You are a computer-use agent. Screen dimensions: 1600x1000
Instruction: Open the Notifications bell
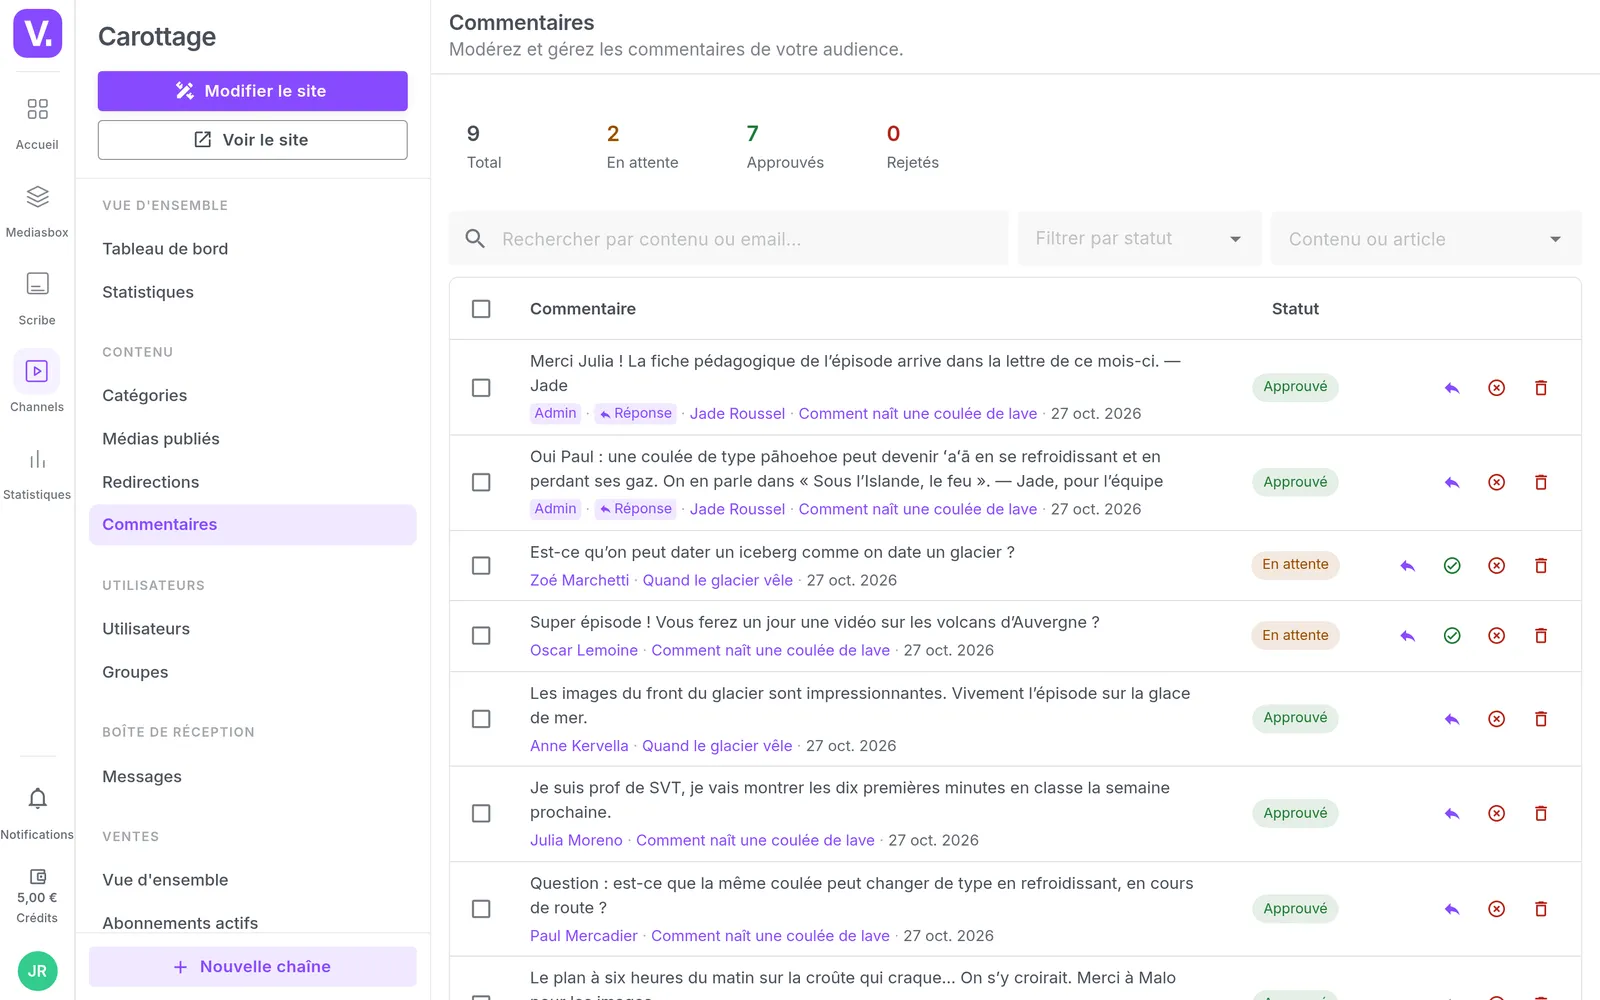click(37, 813)
